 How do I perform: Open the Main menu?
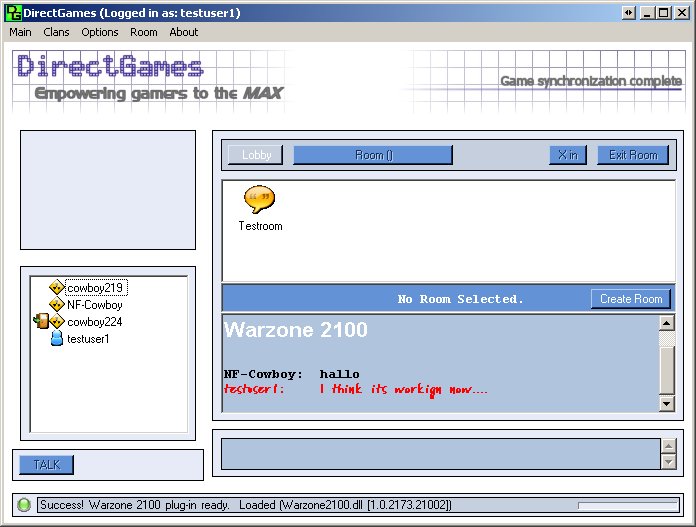[x=20, y=32]
